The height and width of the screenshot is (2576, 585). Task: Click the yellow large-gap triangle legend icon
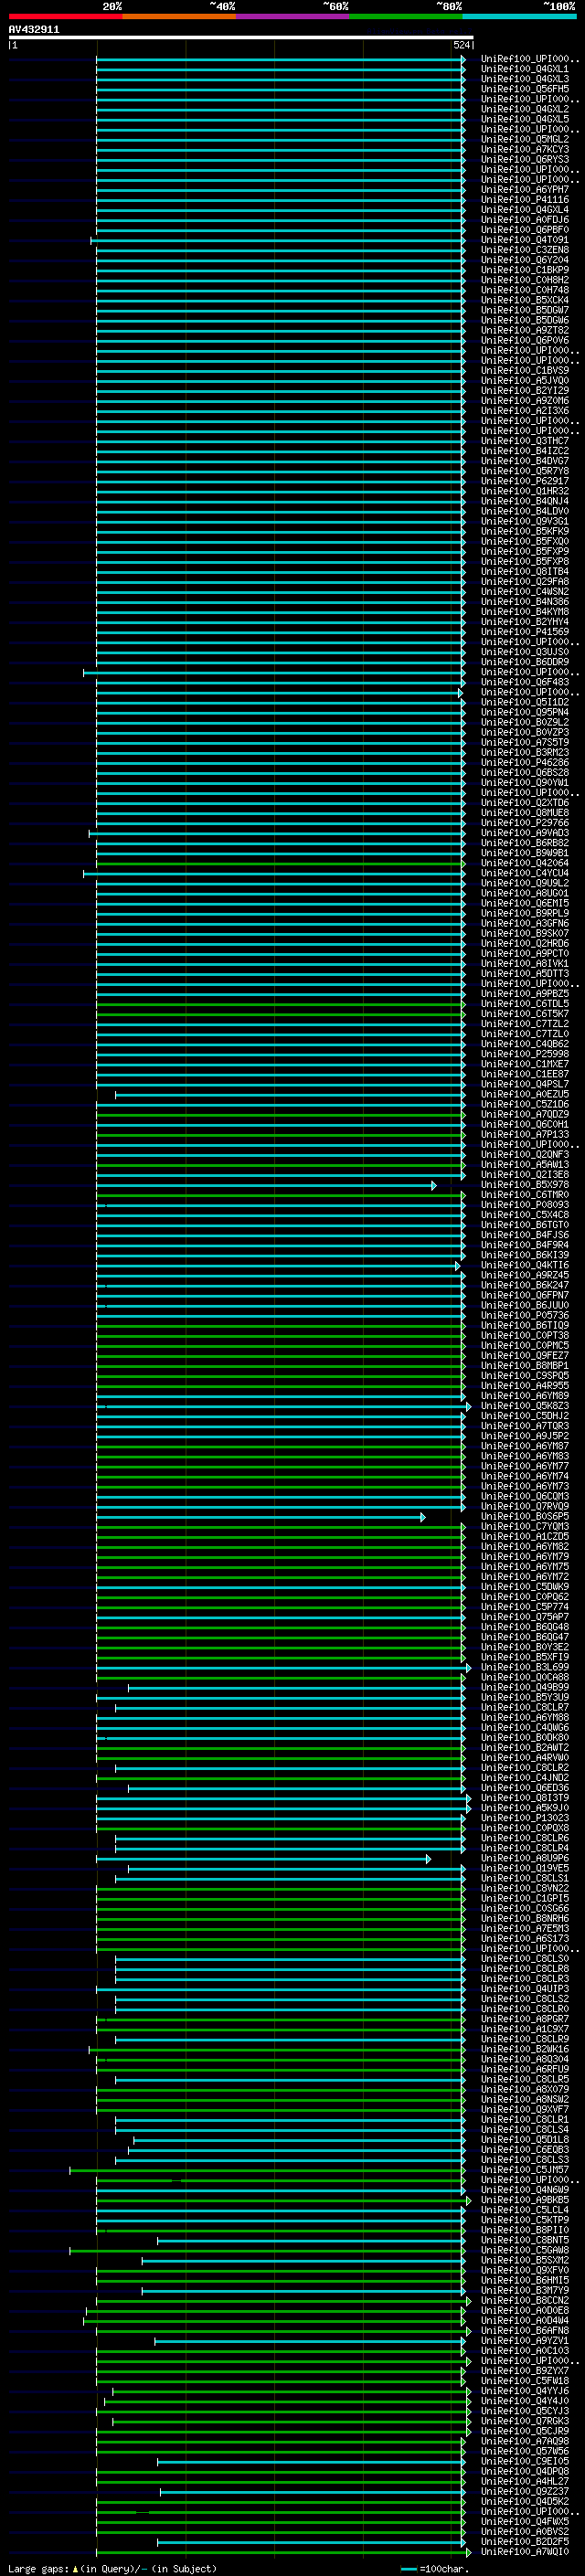coord(75,2568)
